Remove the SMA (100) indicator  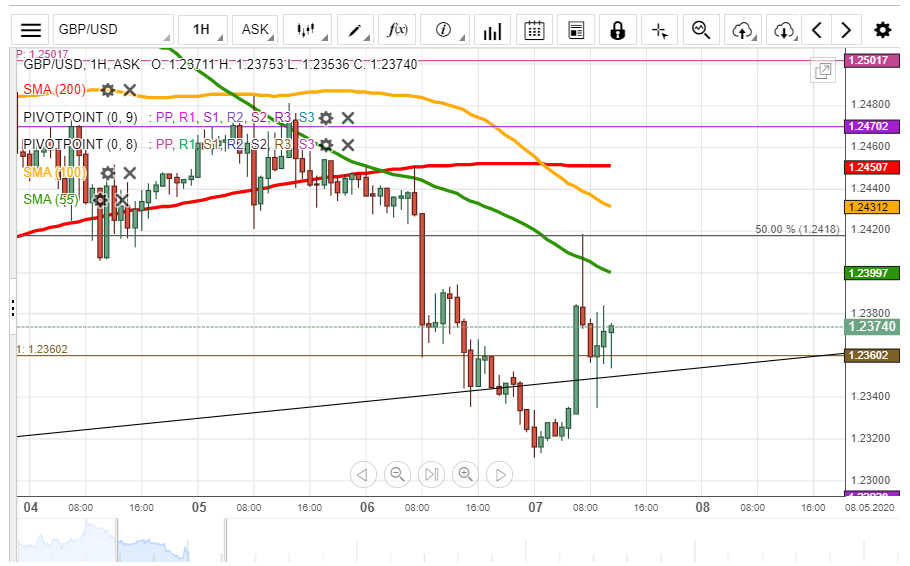click(x=130, y=173)
